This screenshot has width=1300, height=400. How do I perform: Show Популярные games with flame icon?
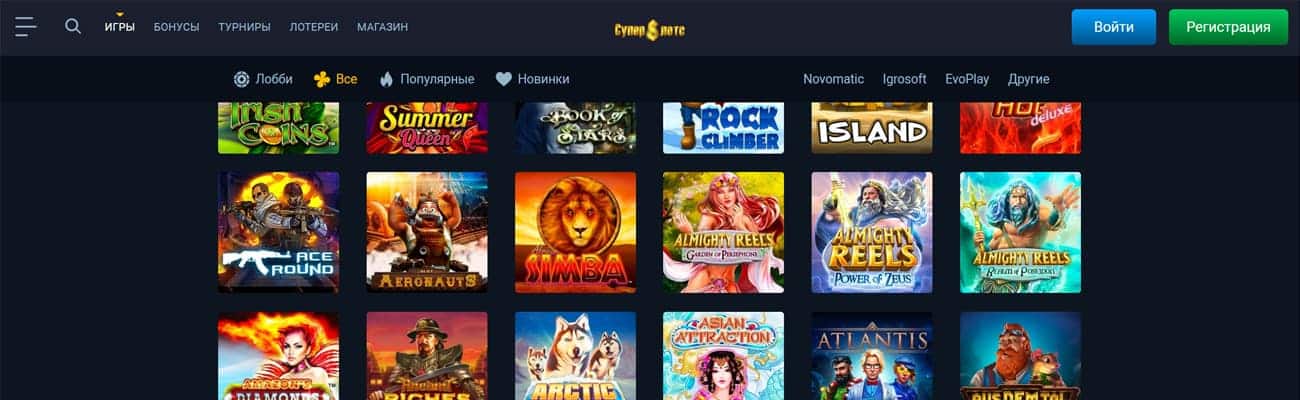(x=426, y=79)
